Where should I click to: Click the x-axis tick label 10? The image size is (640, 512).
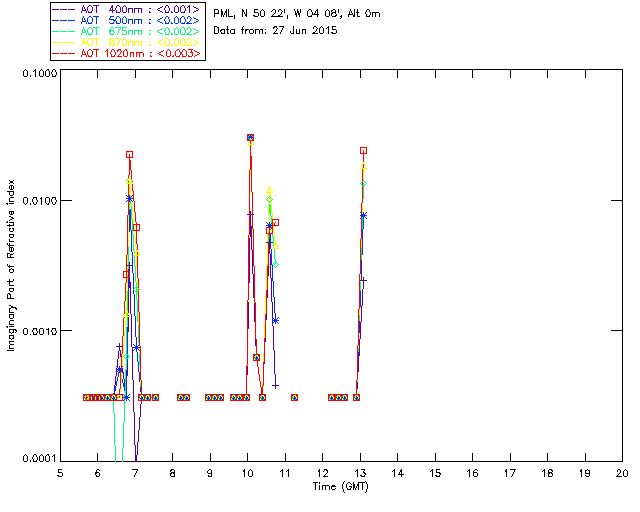pos(247,473)
